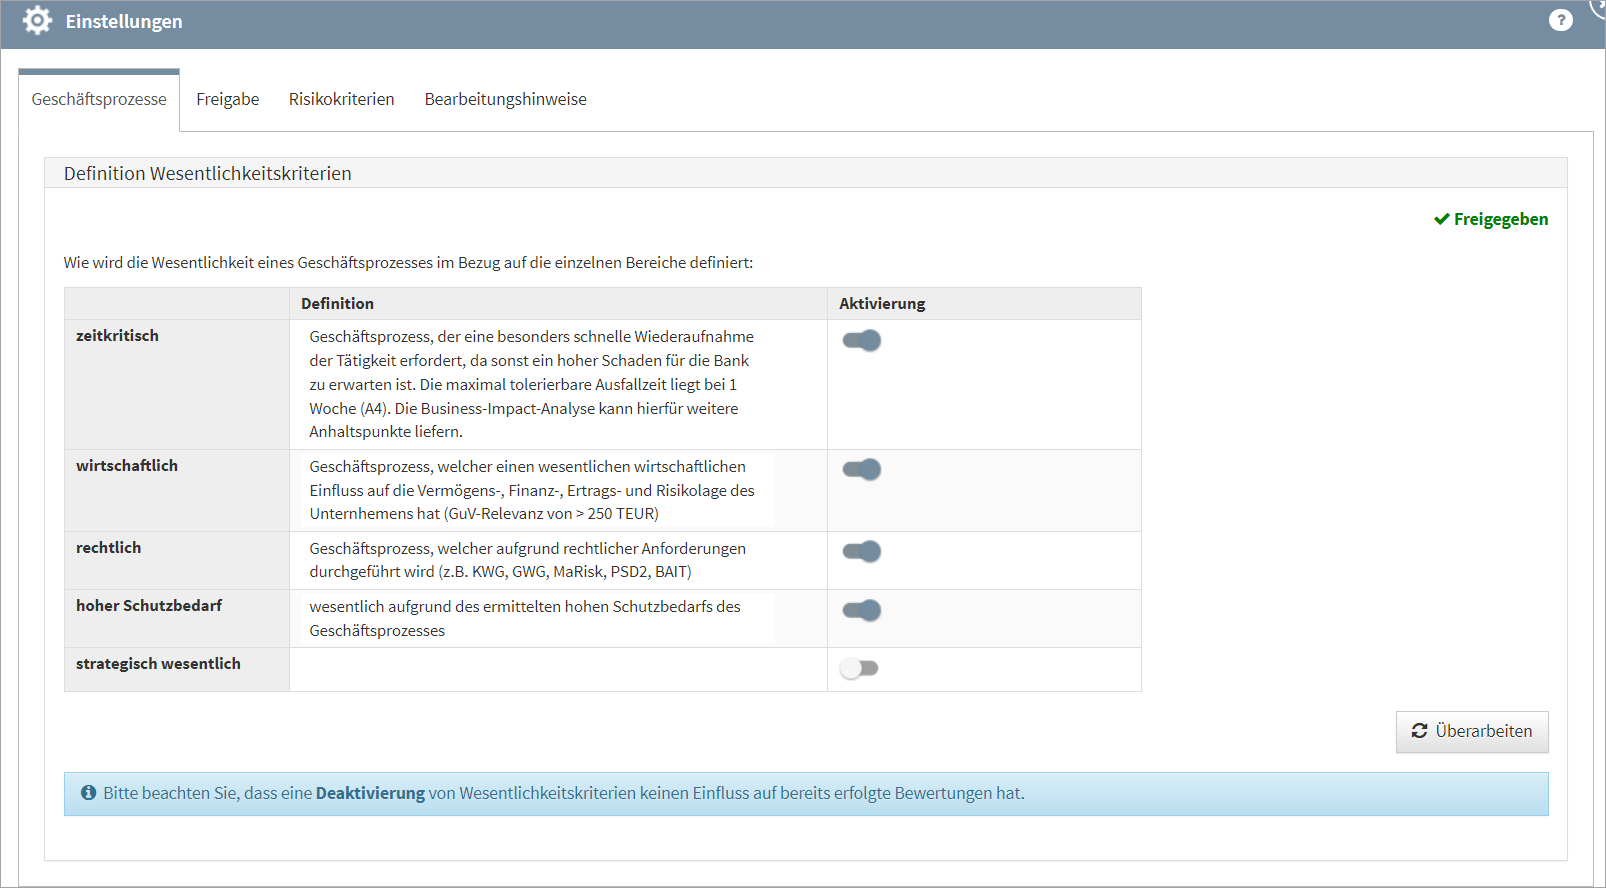Click the Aktivierung column header
This screenshot has height=888, width=1606.
coord(882,304)
